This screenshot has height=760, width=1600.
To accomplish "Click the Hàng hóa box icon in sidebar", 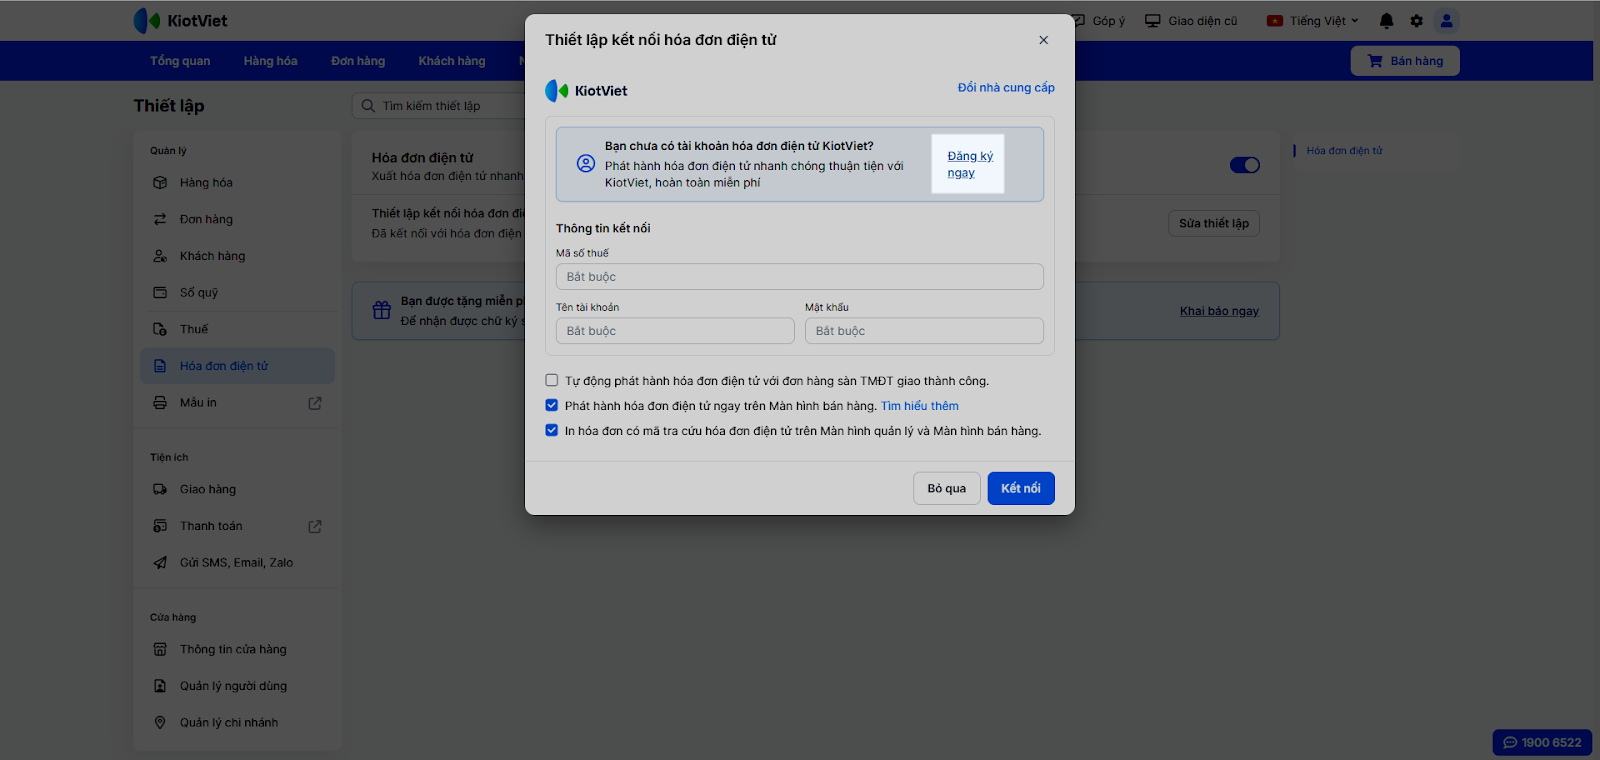I will pos(160,183).
